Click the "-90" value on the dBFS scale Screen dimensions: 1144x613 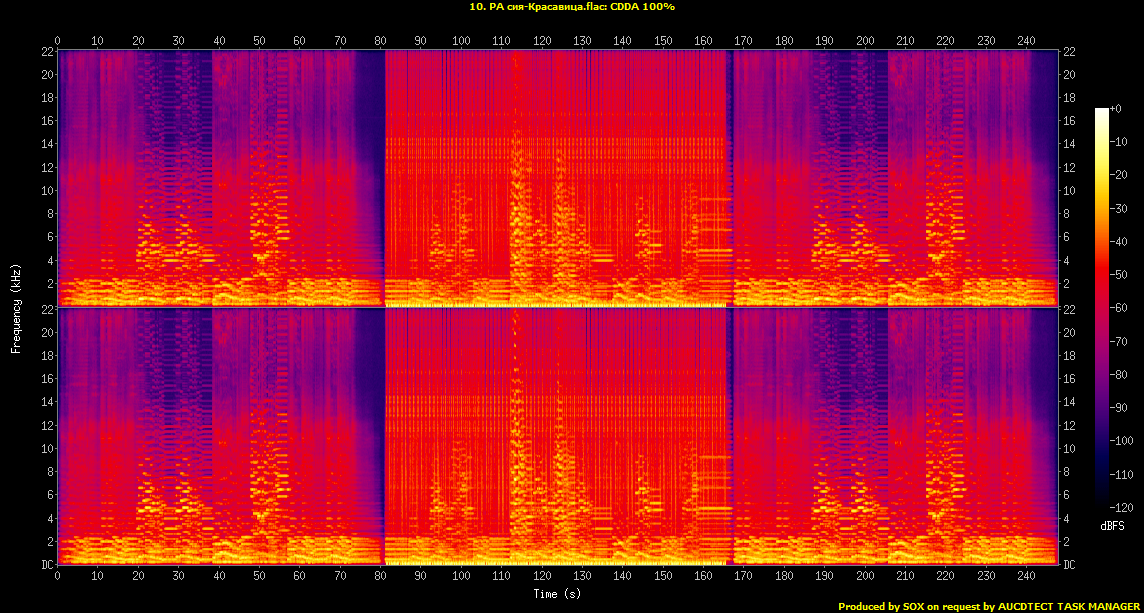tap(1118, 407)
